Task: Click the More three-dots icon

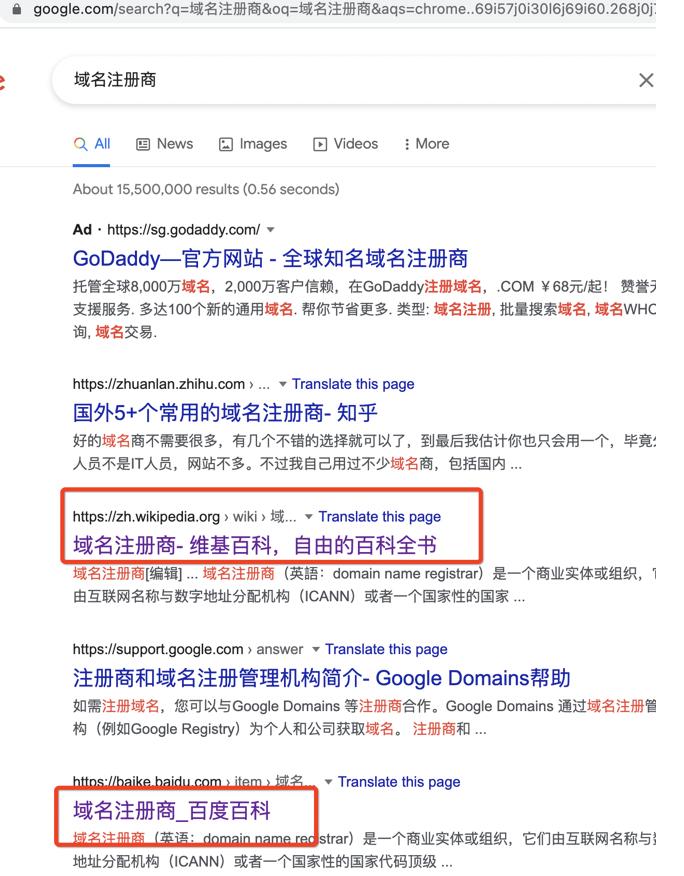Action: (407, 145)
